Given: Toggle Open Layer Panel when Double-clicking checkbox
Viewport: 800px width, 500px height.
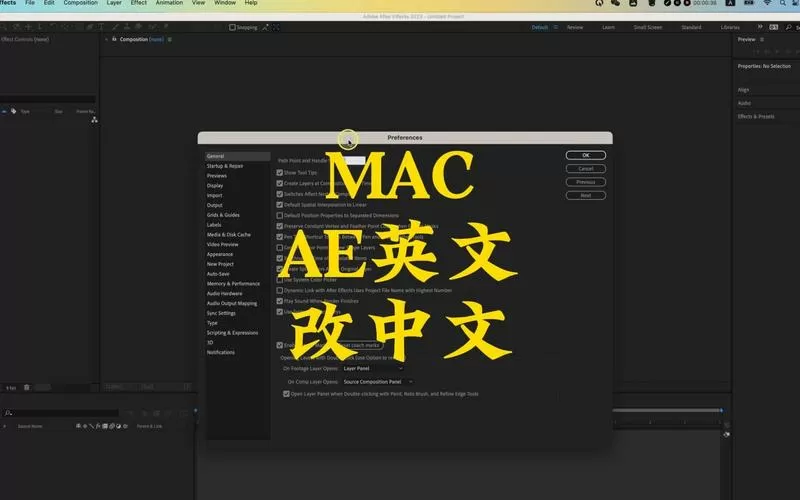Looking at the screenshot, I should click(286, 394).
